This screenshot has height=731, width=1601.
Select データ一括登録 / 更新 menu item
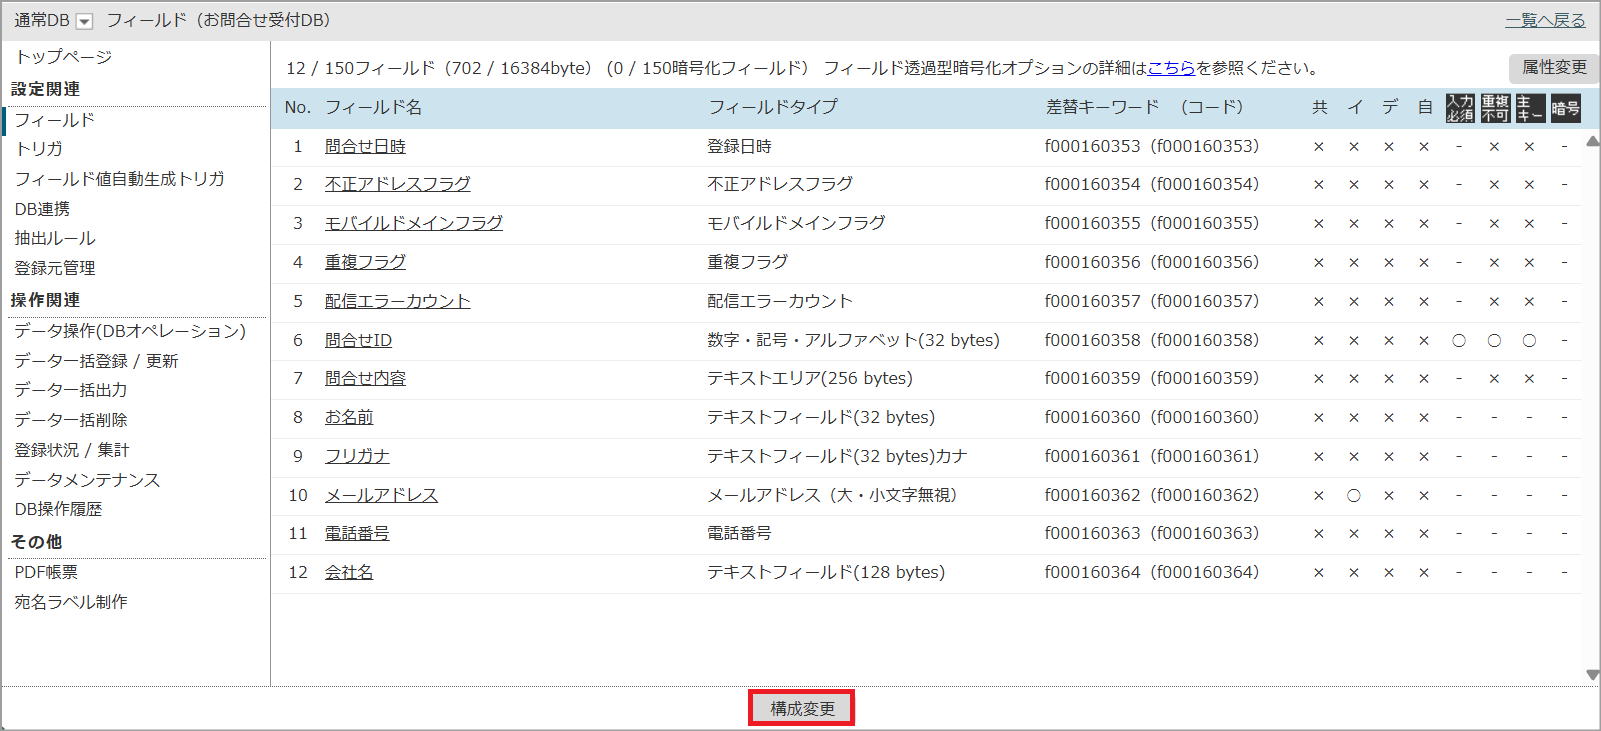[96, 361]
